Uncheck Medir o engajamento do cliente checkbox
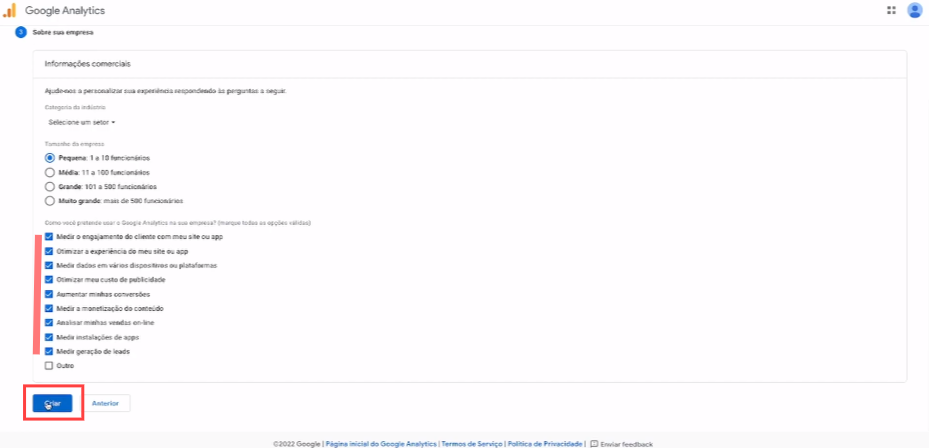Screen dimensions: 929x448 point(49,237)
